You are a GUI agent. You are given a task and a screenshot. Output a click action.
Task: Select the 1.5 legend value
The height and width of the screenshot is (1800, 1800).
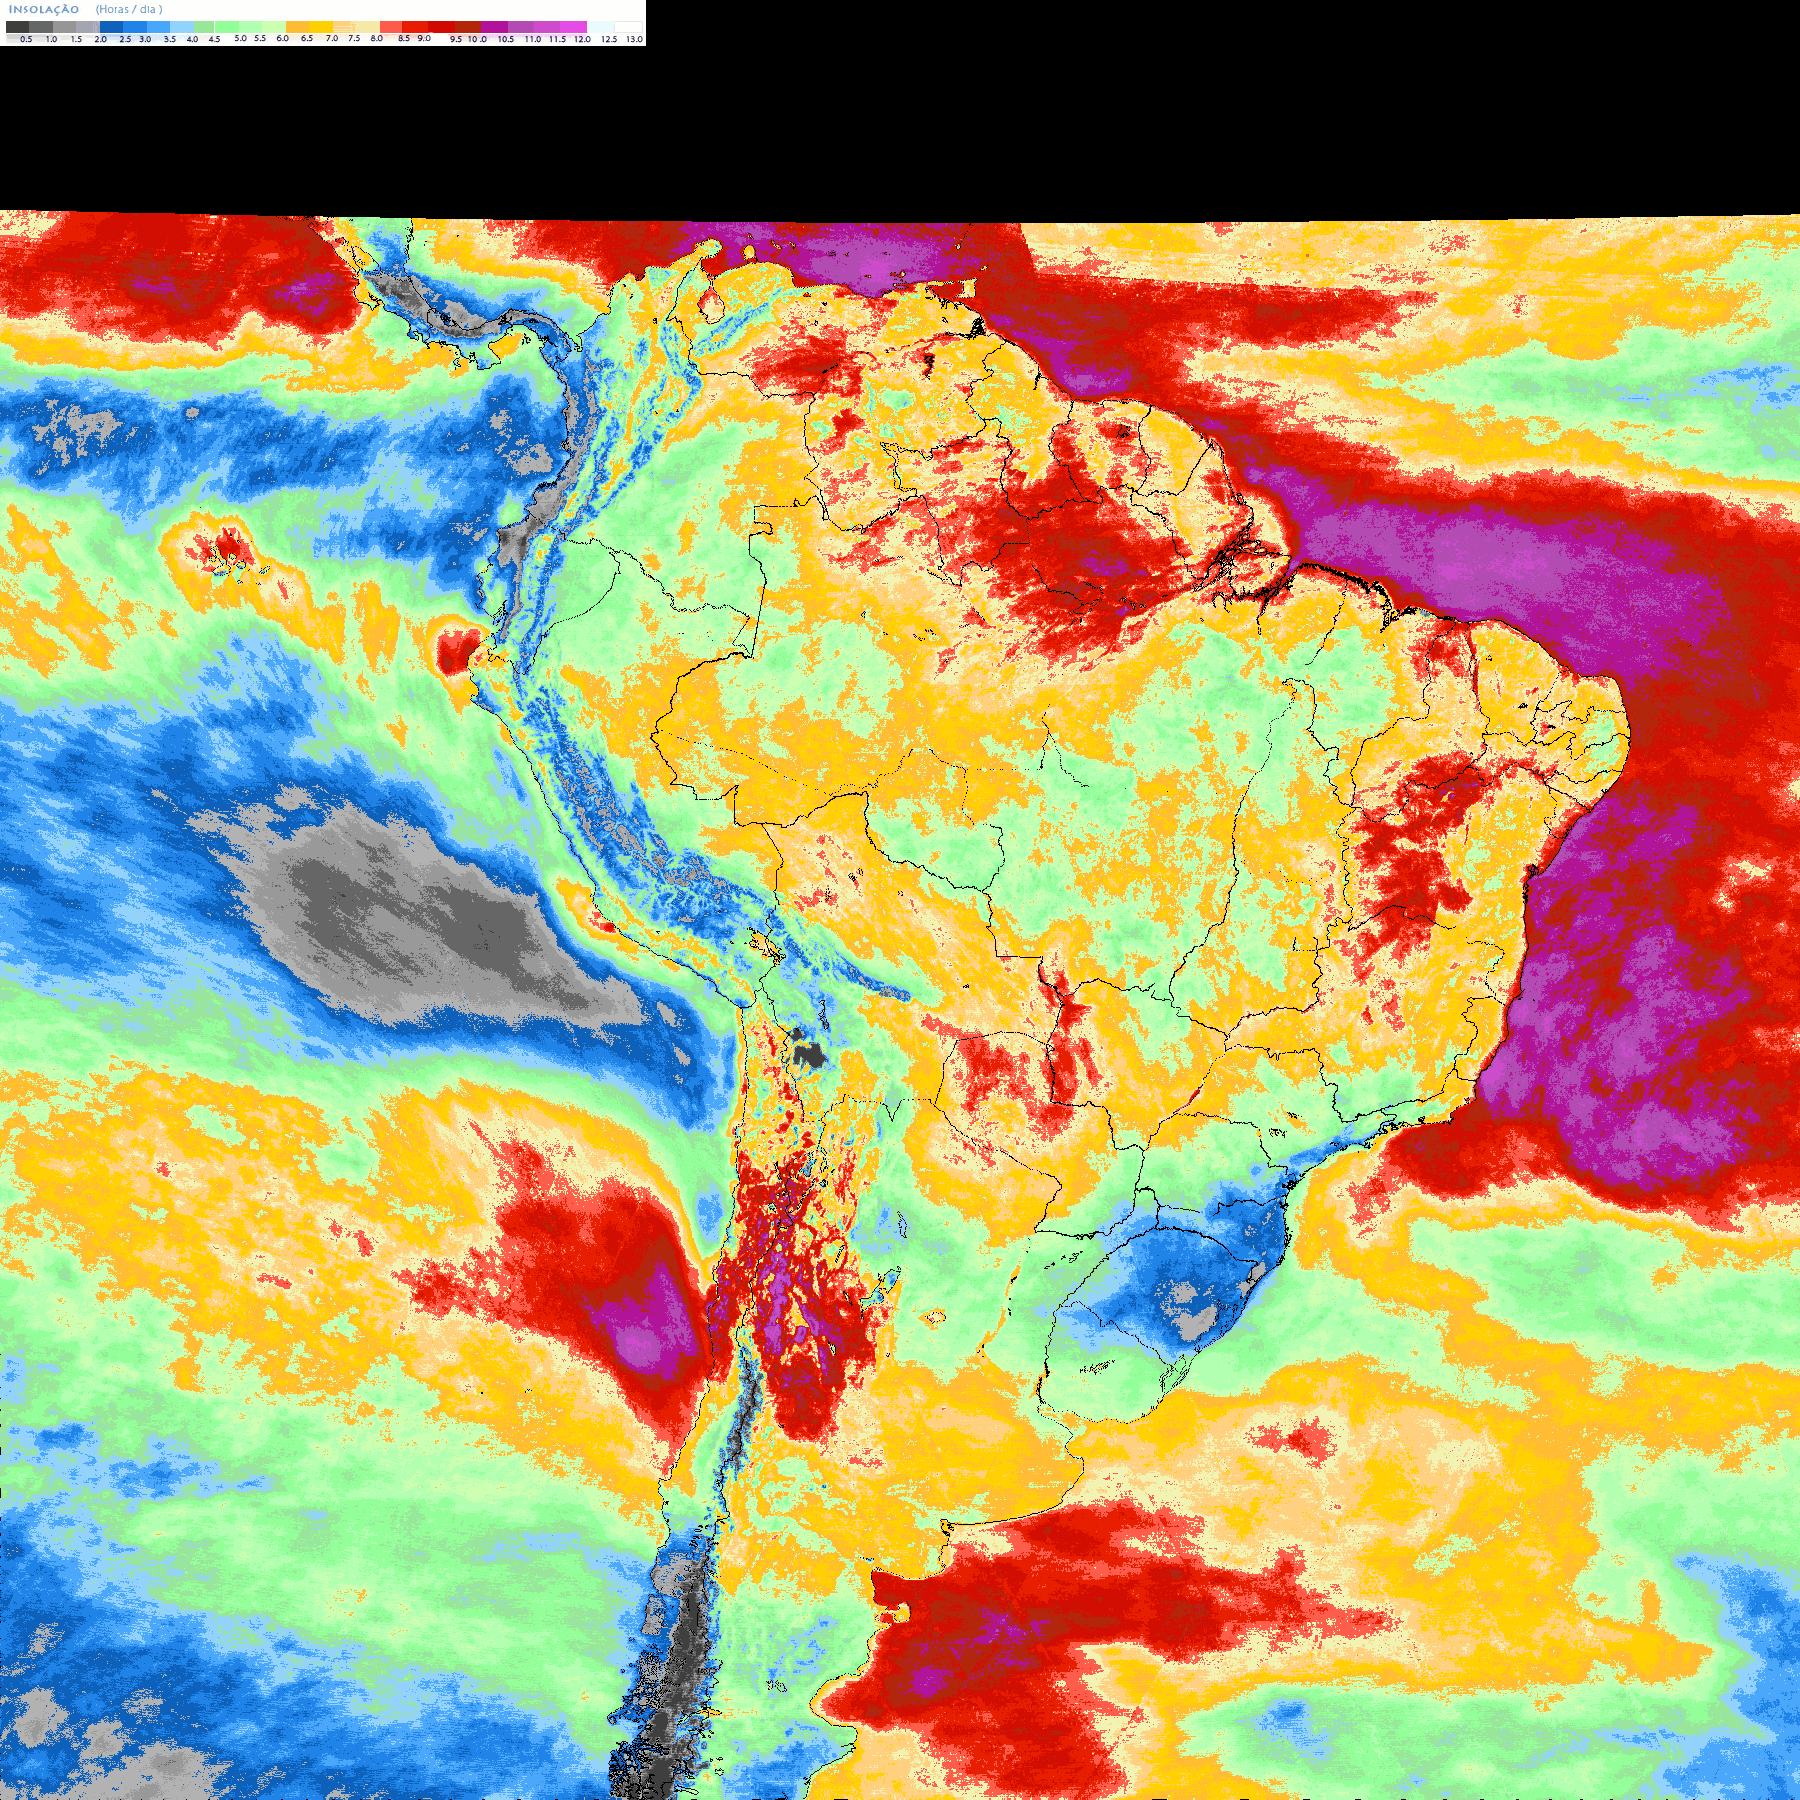point(76,39)
